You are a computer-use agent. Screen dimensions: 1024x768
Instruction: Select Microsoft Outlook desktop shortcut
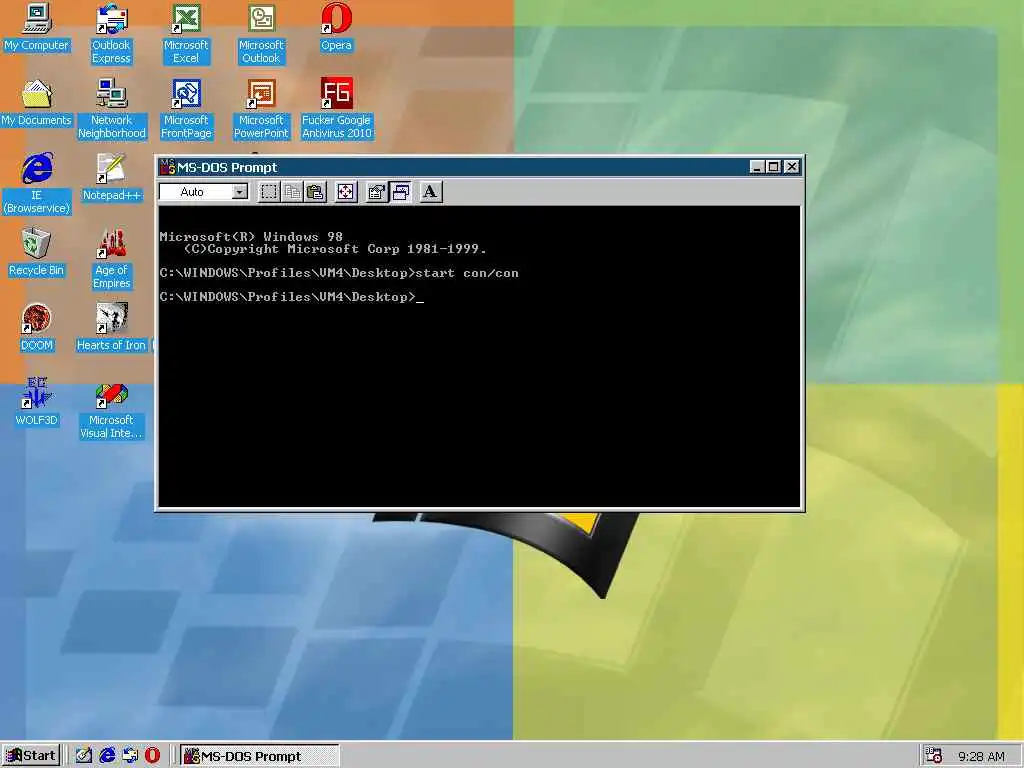(x=261, y=34)
